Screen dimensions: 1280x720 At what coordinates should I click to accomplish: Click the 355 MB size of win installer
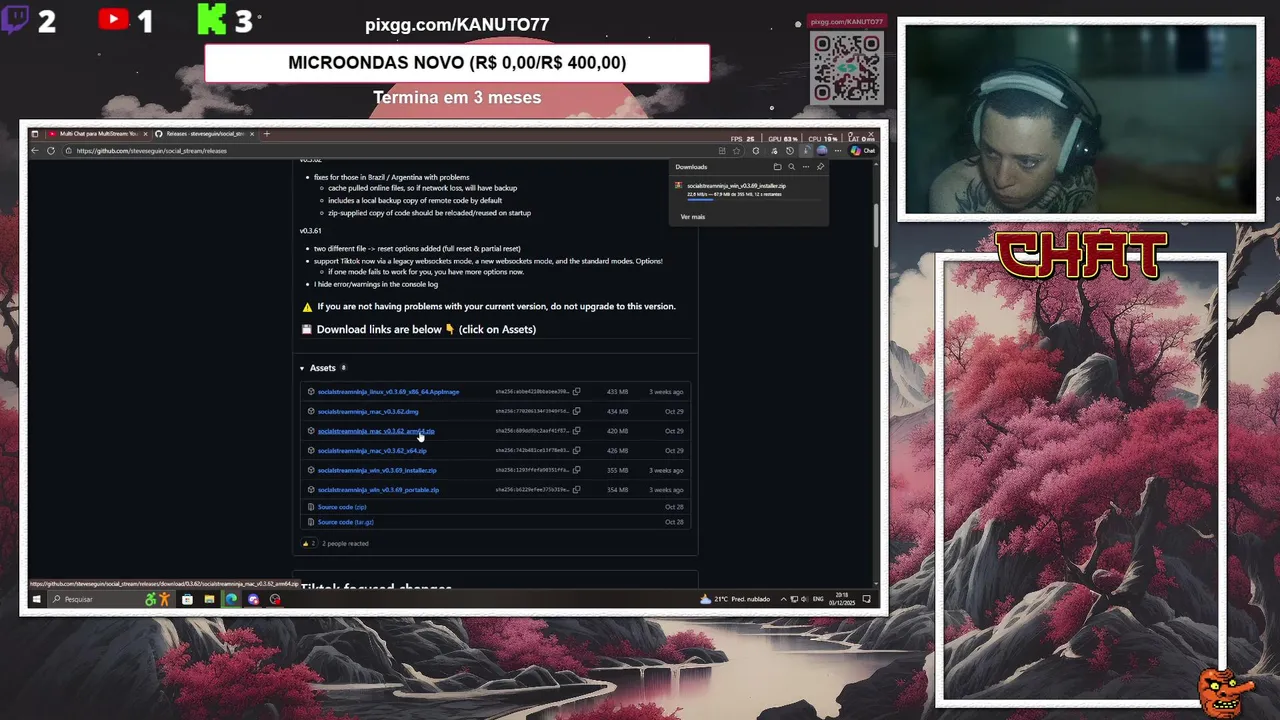click(617, 470)
